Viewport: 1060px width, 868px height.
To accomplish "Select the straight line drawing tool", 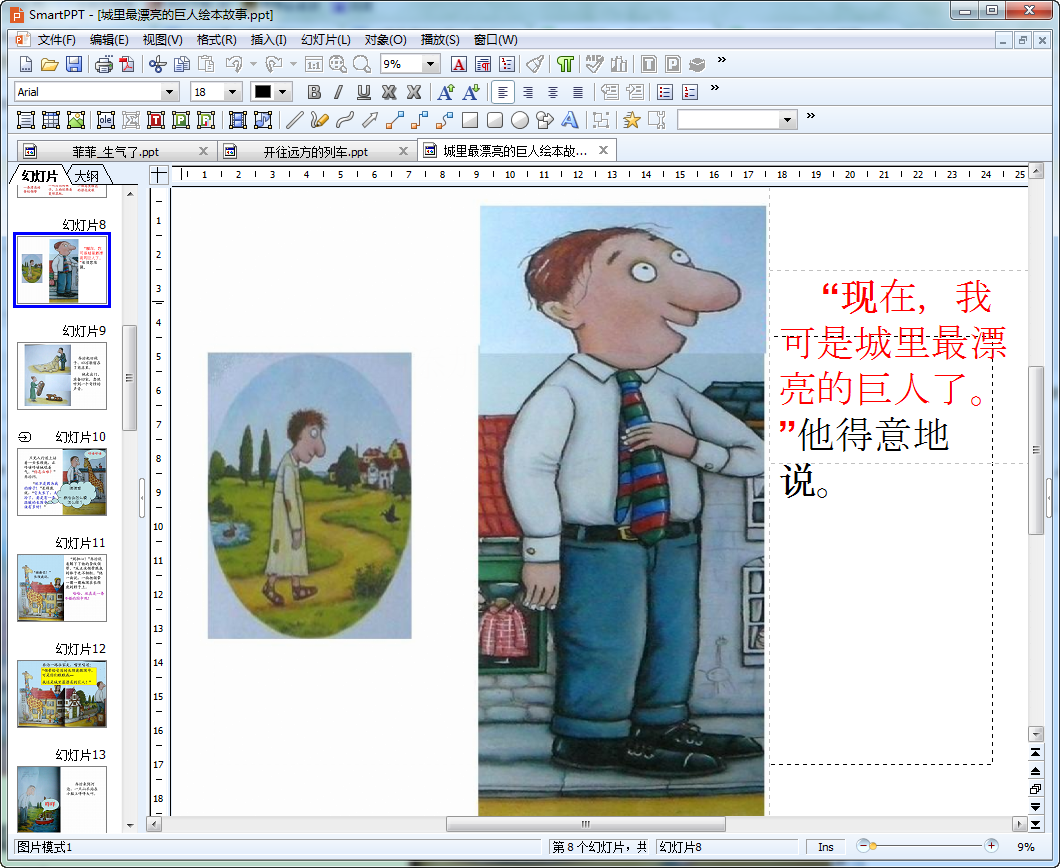I will (294, 120).
